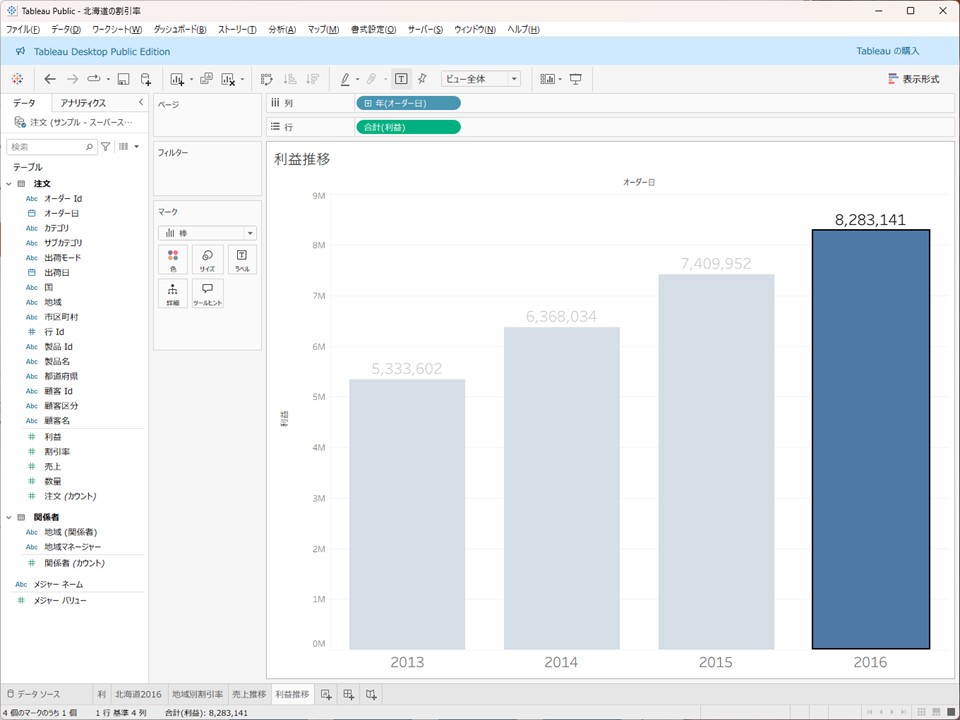This screenshot has height=720, width=960.
Task: Open presentation mode from the toolbar
Action: [575, 79]
